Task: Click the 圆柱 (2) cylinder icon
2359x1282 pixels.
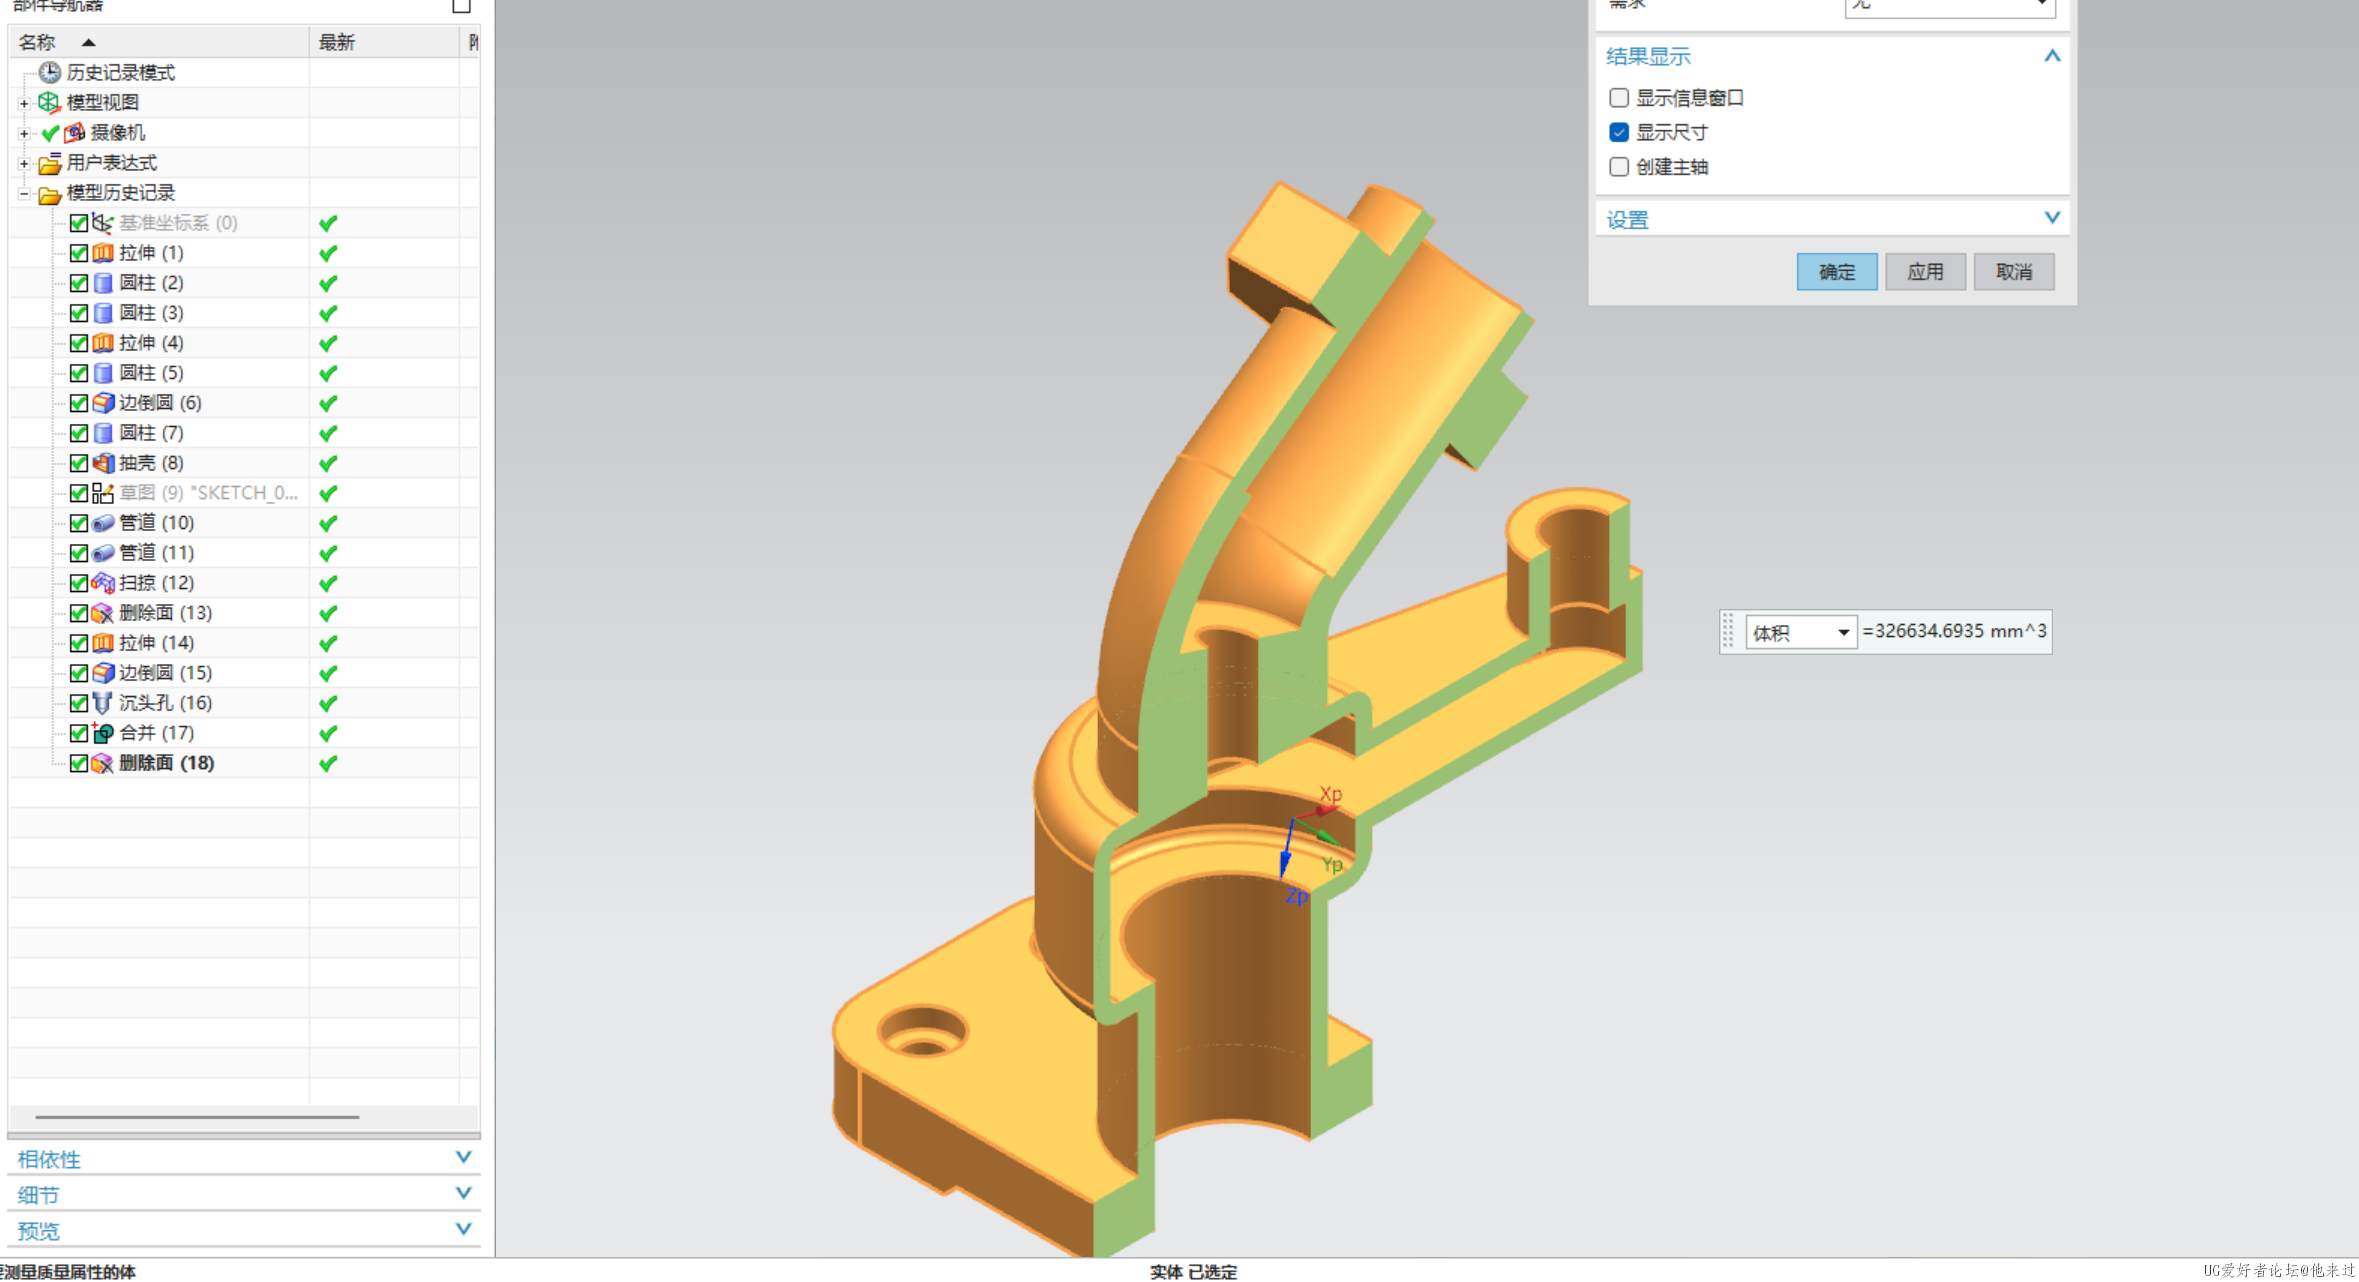Action: click(x=103, y=282)
